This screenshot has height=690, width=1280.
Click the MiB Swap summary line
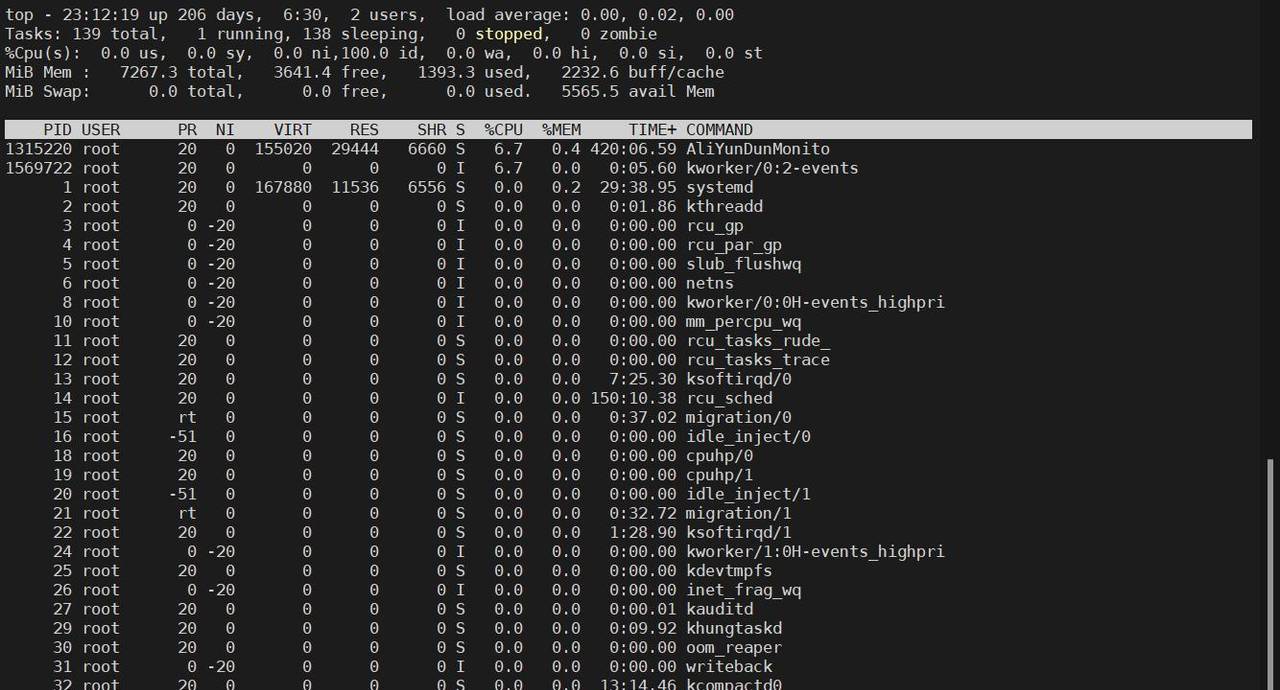[360, 91]
